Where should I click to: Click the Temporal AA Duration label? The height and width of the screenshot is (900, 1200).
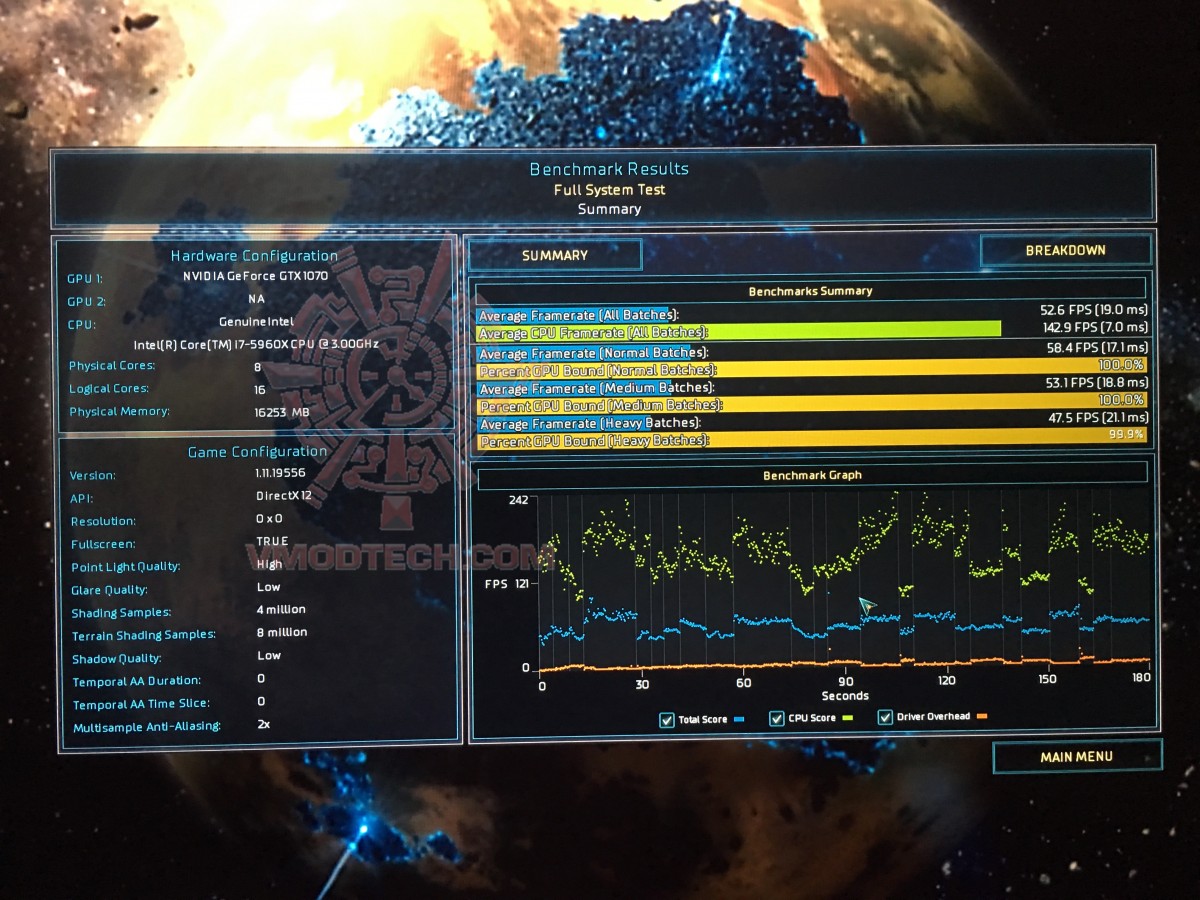point(136,682)
